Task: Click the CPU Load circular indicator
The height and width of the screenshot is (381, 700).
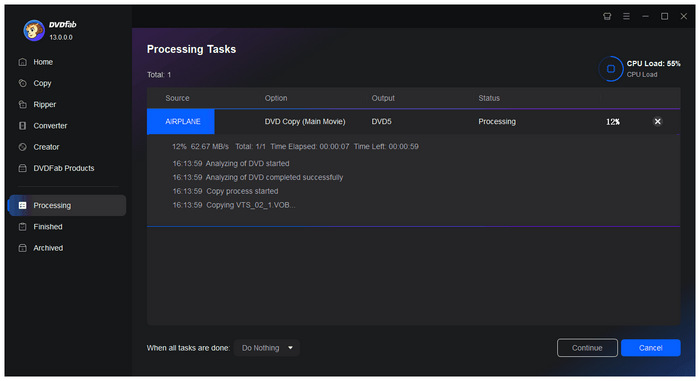Action: click(611, 69)
